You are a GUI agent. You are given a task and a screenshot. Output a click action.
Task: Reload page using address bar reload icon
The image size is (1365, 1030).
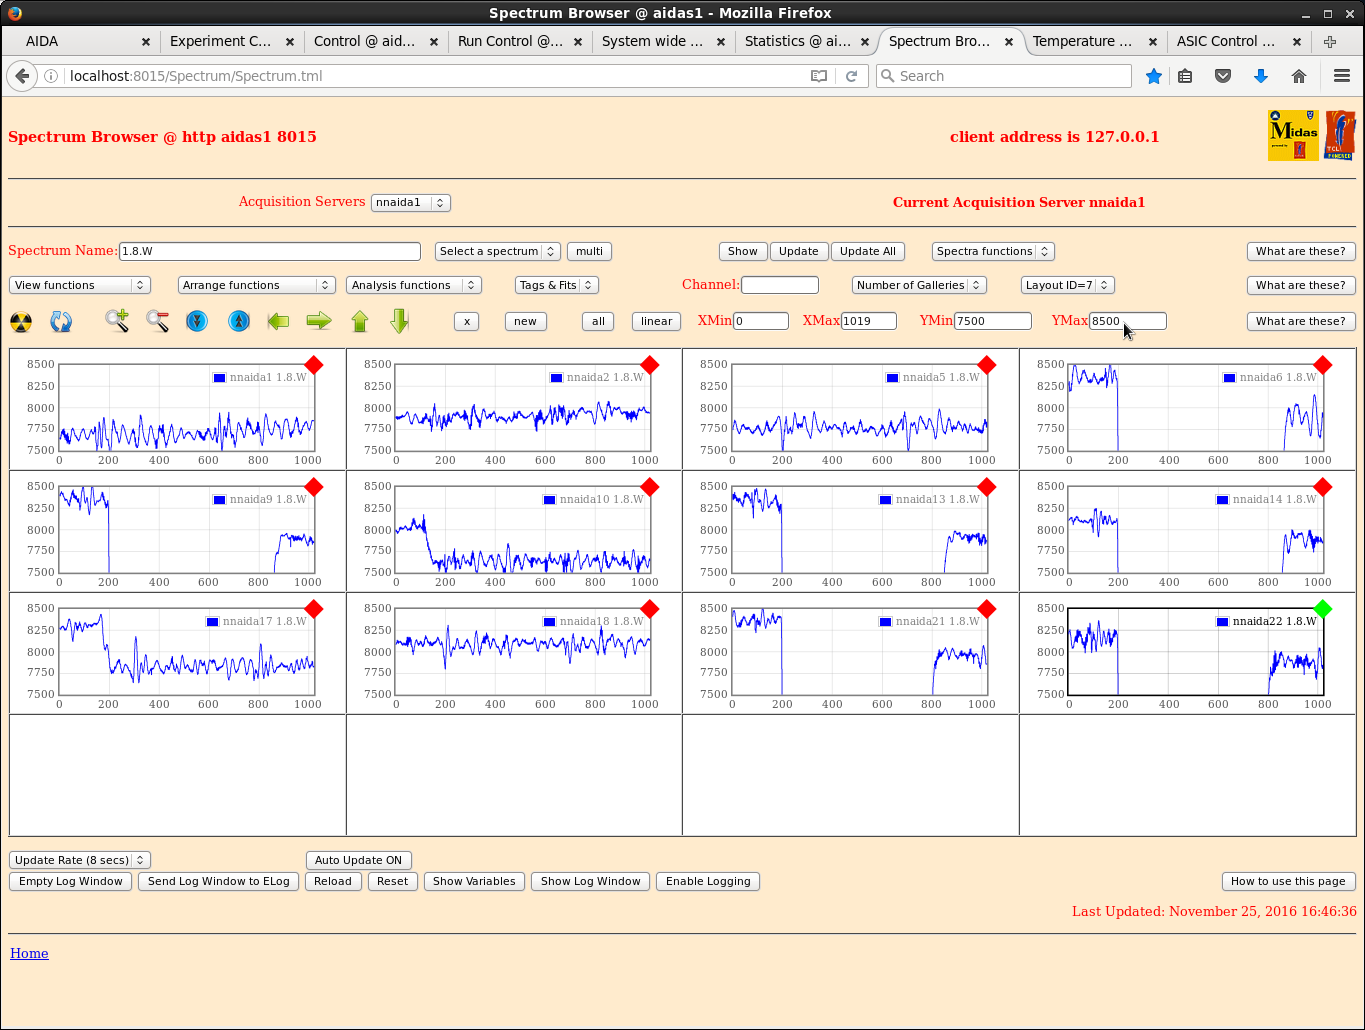(852, 76)
